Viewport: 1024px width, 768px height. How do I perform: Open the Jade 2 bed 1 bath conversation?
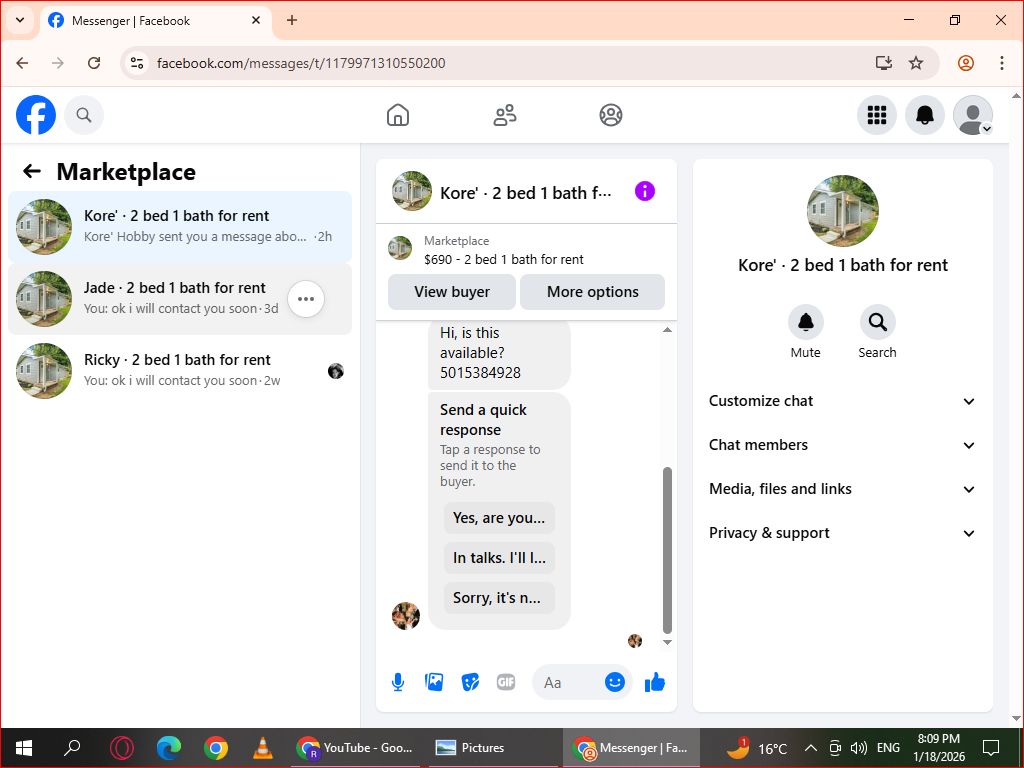(x=180, y=299)
